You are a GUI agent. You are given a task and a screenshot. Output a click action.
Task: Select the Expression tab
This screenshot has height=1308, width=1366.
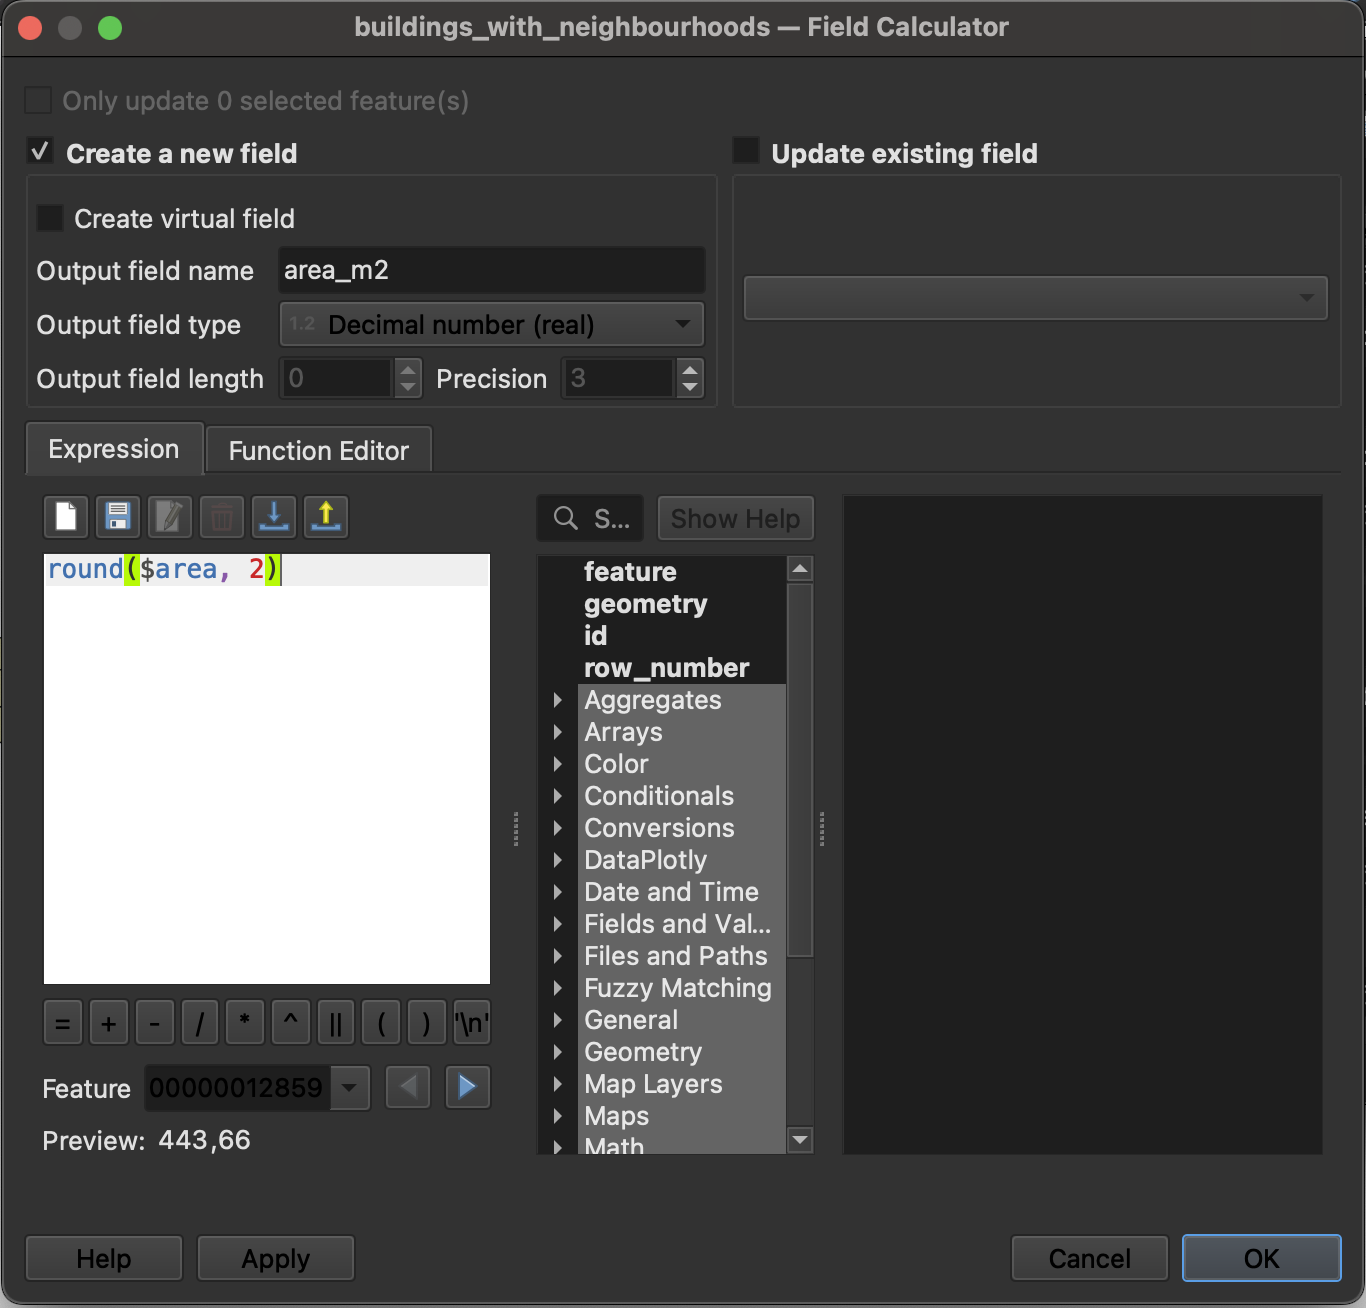coord(114,450)
